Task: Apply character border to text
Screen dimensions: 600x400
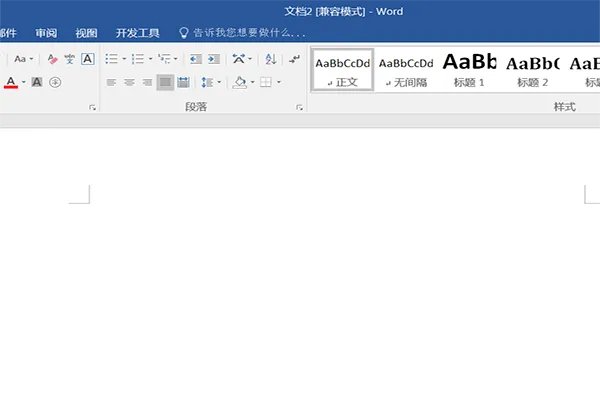Action: pos(87,59)
